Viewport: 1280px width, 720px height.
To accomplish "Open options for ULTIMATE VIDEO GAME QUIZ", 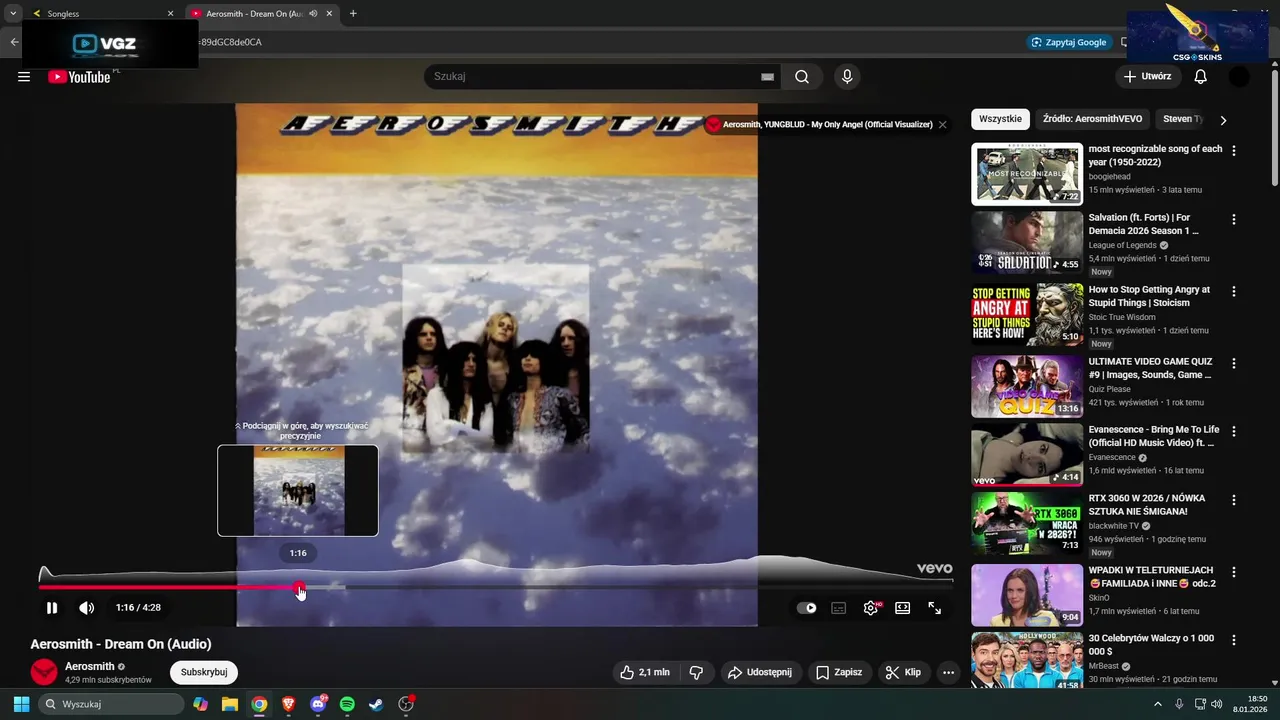I will point(1234,364).
